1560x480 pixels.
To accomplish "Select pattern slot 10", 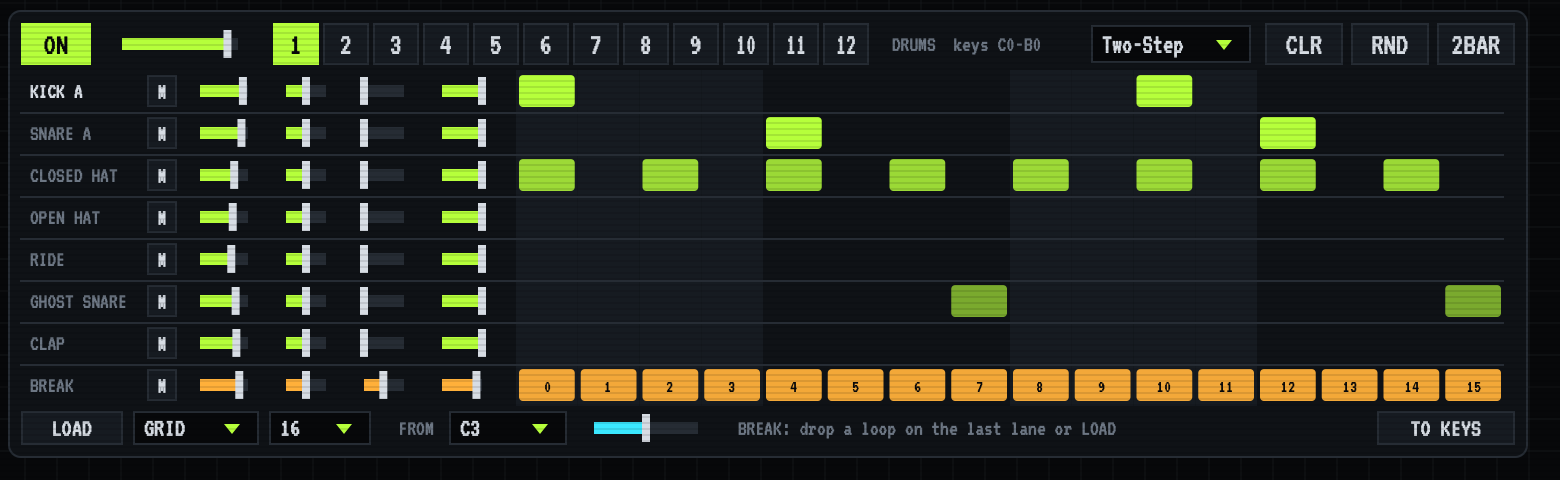I will click(x=746, y=45).
